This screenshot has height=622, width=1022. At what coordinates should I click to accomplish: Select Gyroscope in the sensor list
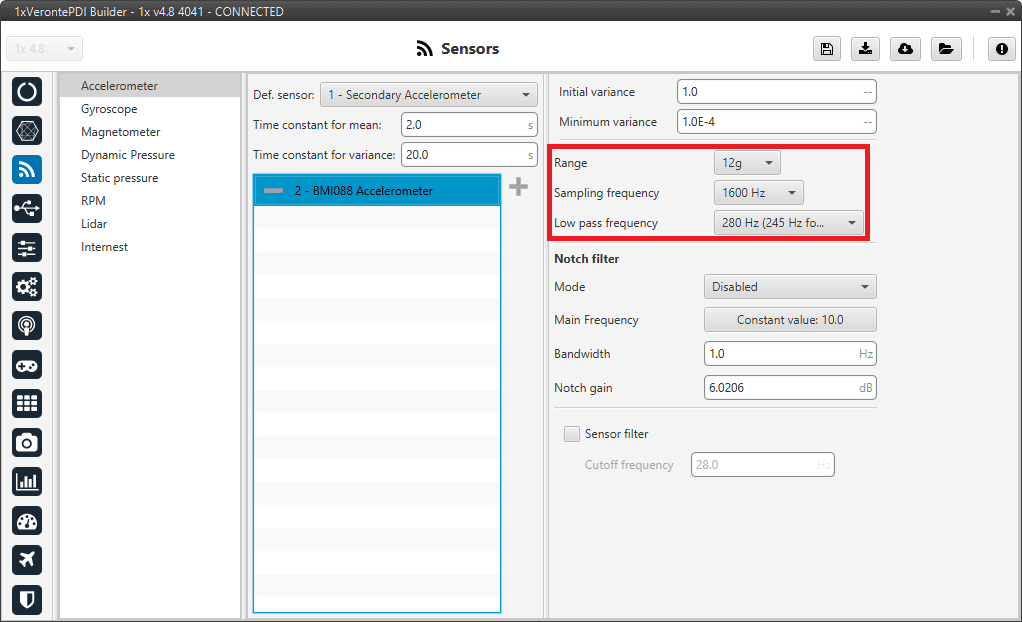tap(109, 109)
